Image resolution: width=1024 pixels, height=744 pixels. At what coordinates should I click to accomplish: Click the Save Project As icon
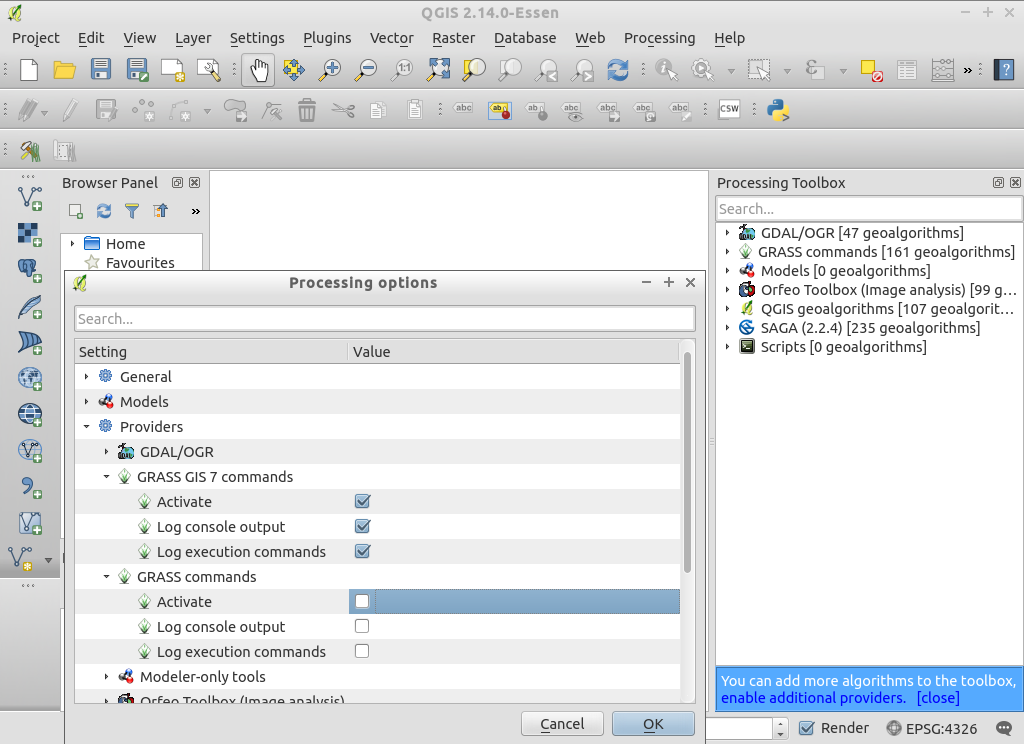pyautogui.click(x=137, y=69)
